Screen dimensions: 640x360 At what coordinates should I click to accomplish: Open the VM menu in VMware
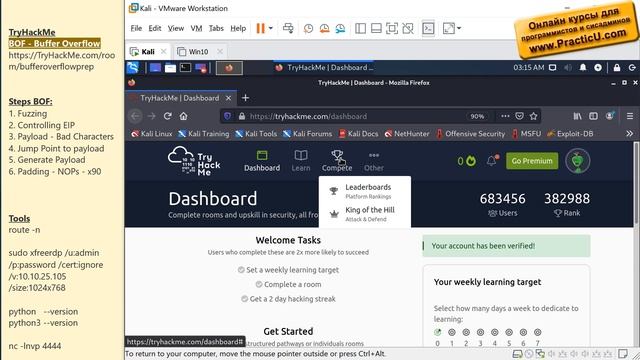196,28
